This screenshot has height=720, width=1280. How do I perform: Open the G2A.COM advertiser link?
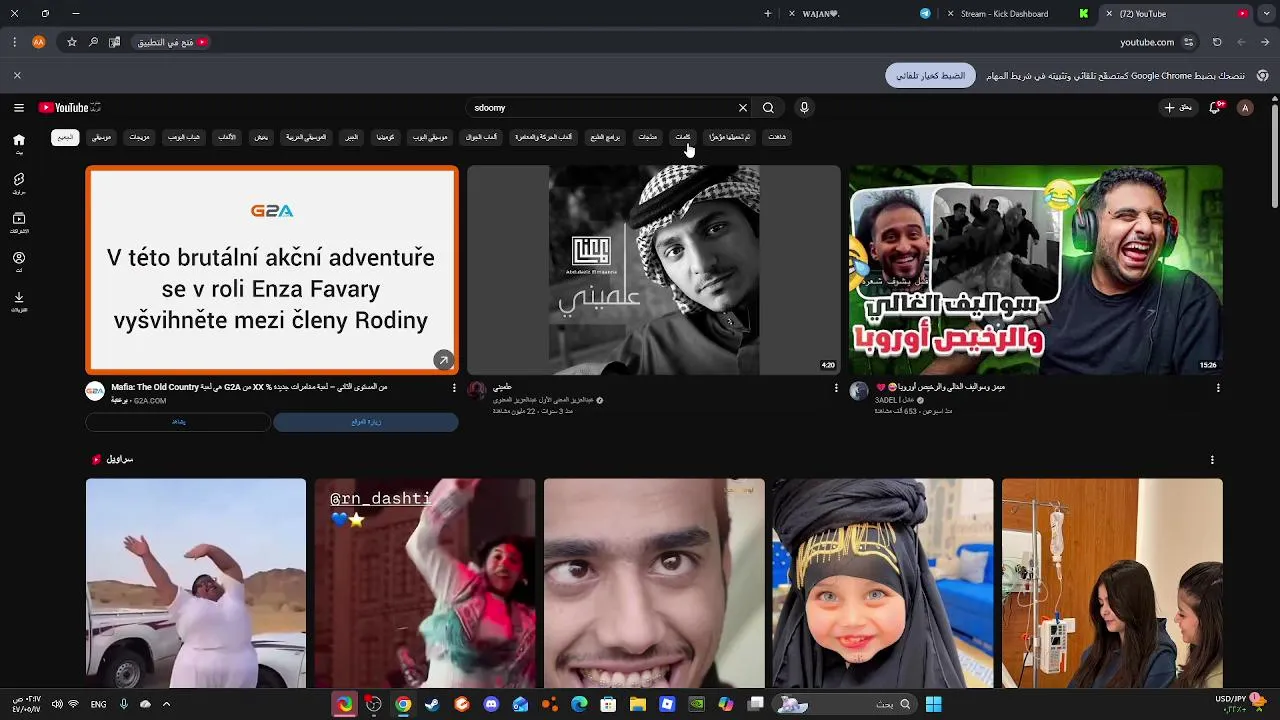(150, 400)
